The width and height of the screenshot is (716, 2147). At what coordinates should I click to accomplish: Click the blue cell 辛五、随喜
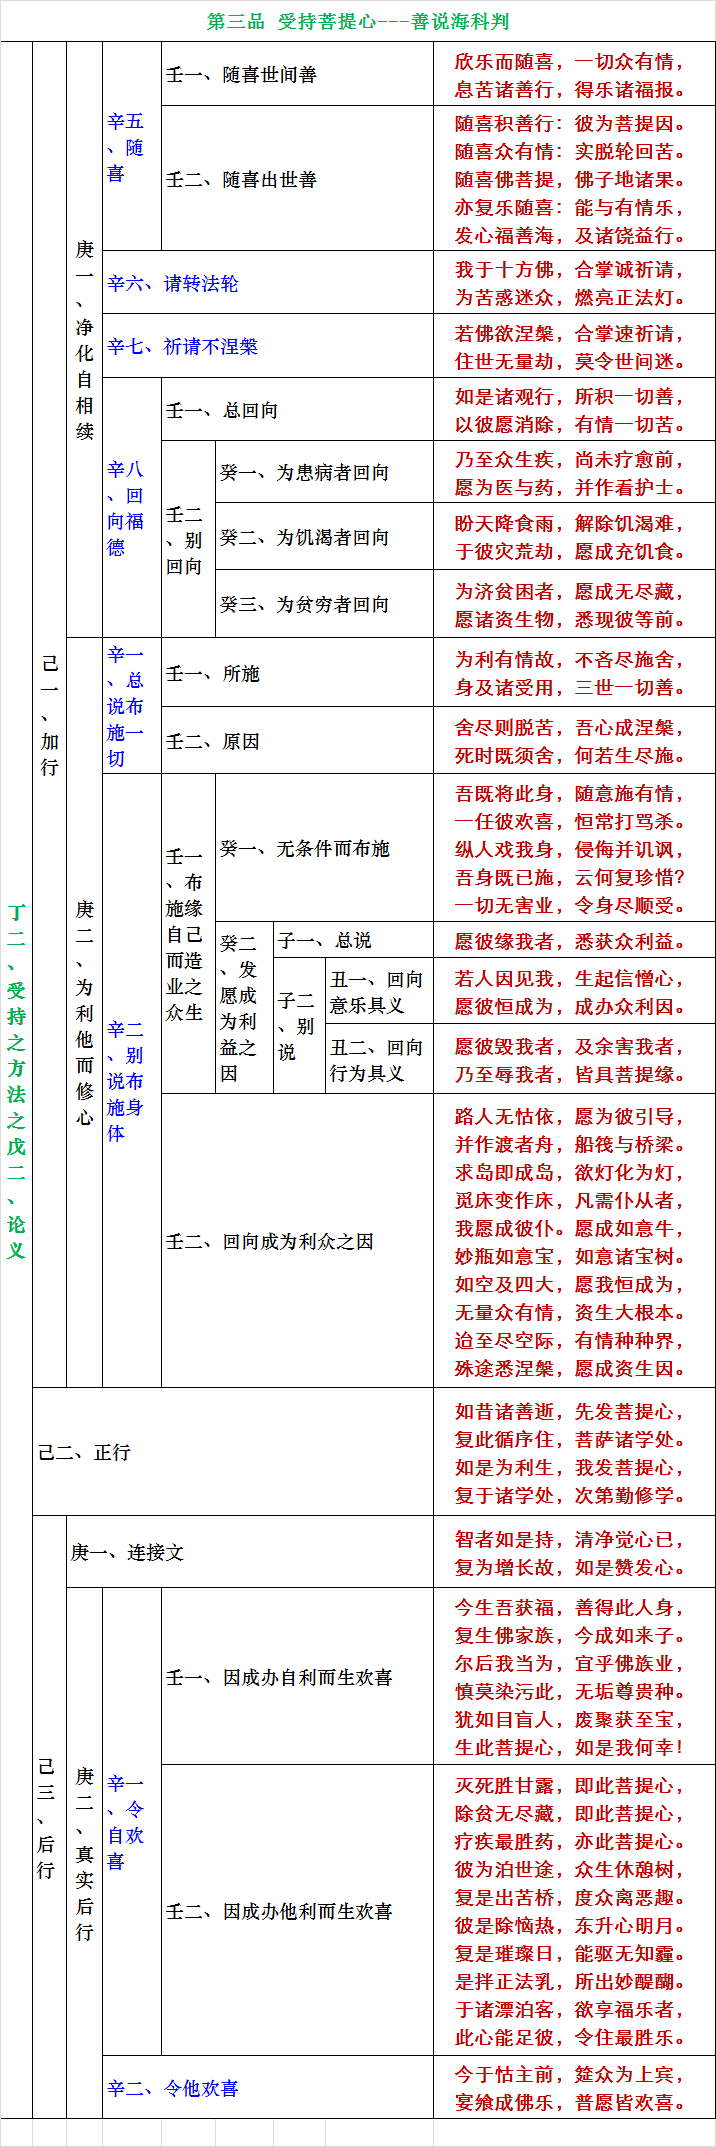(x=132, y=147)
